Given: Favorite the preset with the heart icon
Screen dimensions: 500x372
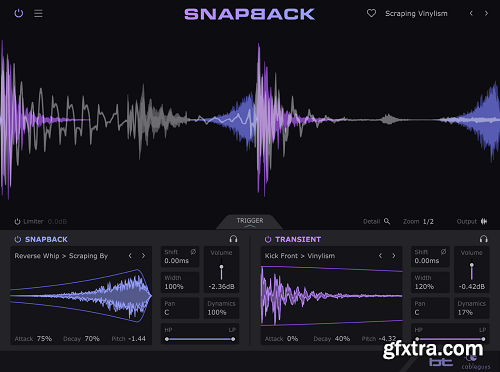Looking at the screenshot, I should (x=371, y=13).
